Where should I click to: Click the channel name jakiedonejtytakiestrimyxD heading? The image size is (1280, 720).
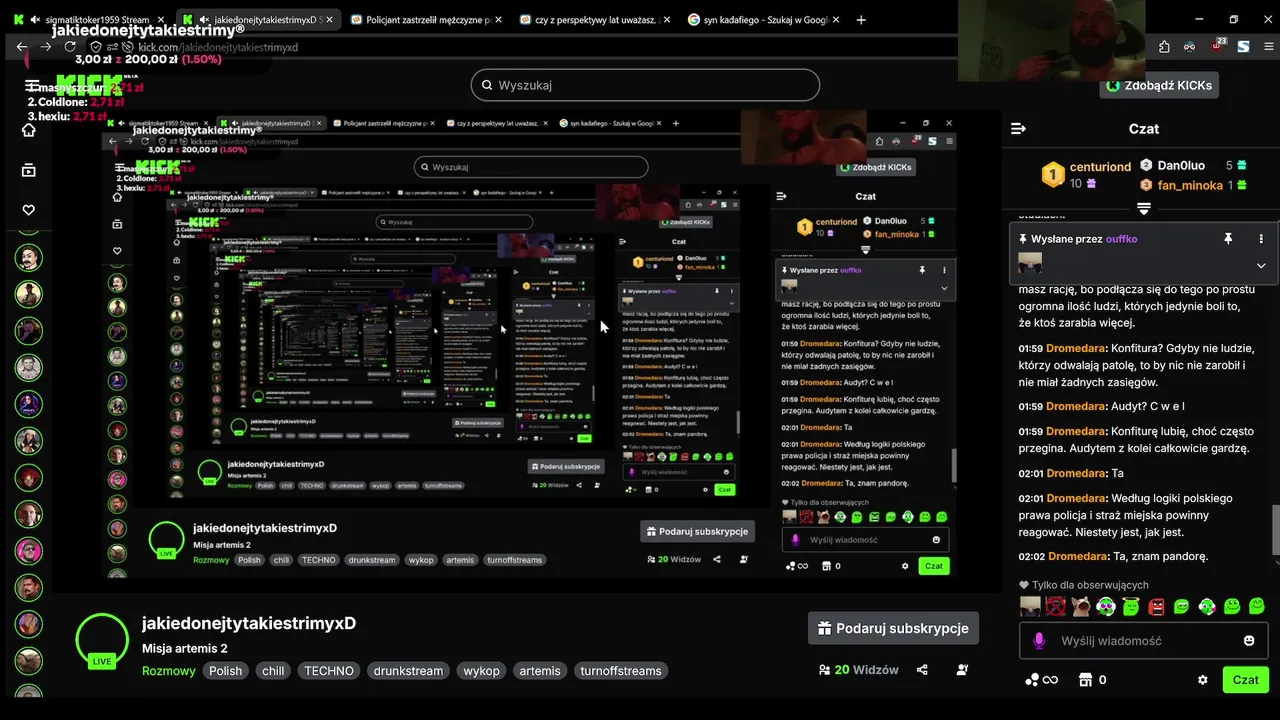(249, 623)
